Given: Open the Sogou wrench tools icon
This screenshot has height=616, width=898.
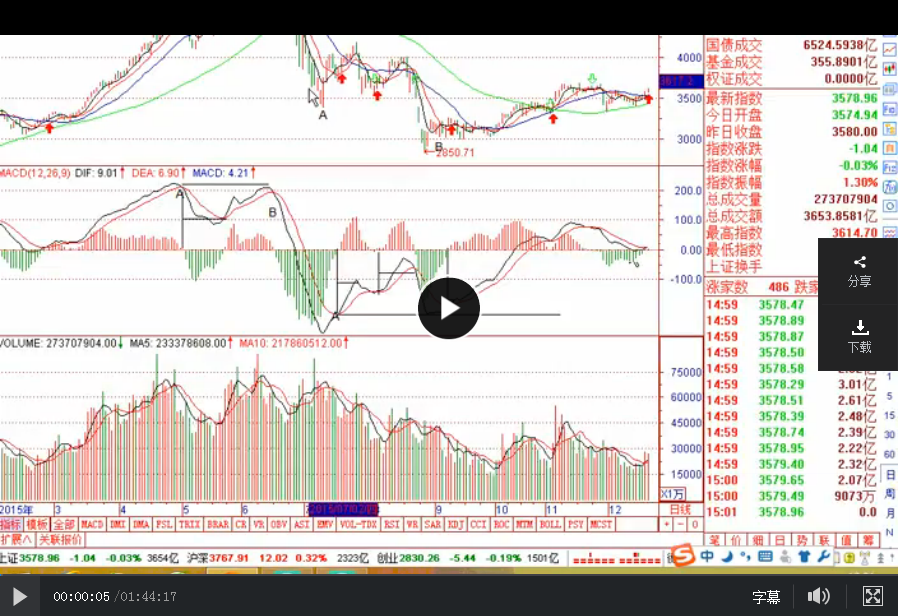Looking at the screenshot, I should [x=824, y=556].
